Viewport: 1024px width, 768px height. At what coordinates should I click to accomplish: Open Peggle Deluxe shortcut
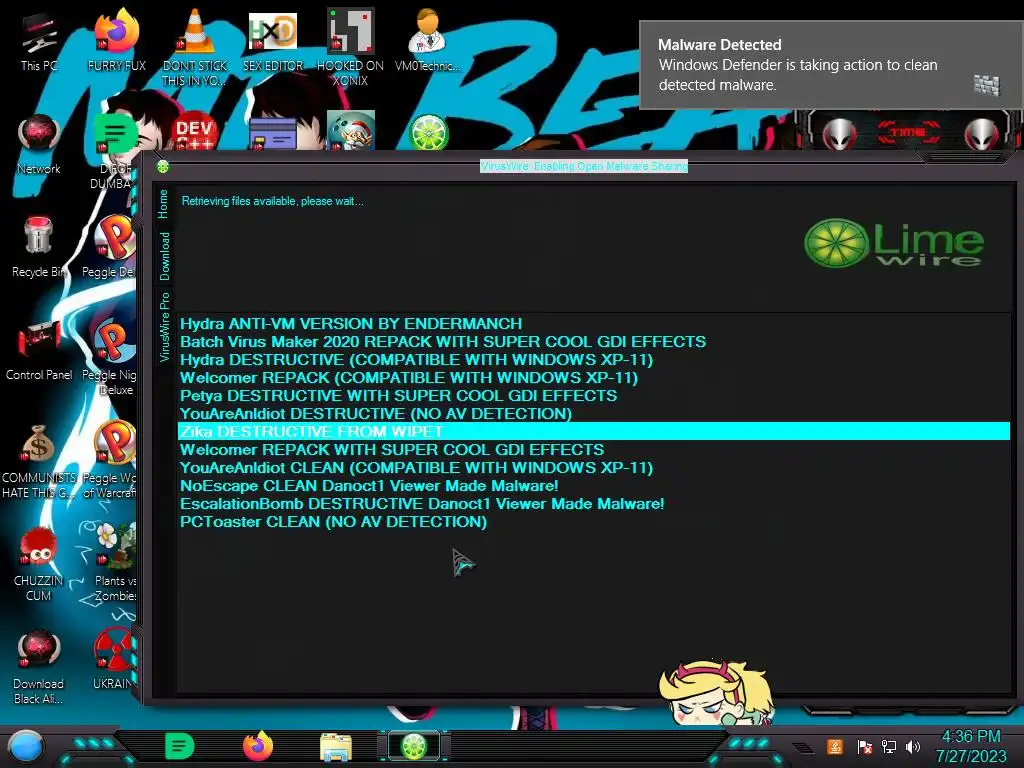point(111,248)
